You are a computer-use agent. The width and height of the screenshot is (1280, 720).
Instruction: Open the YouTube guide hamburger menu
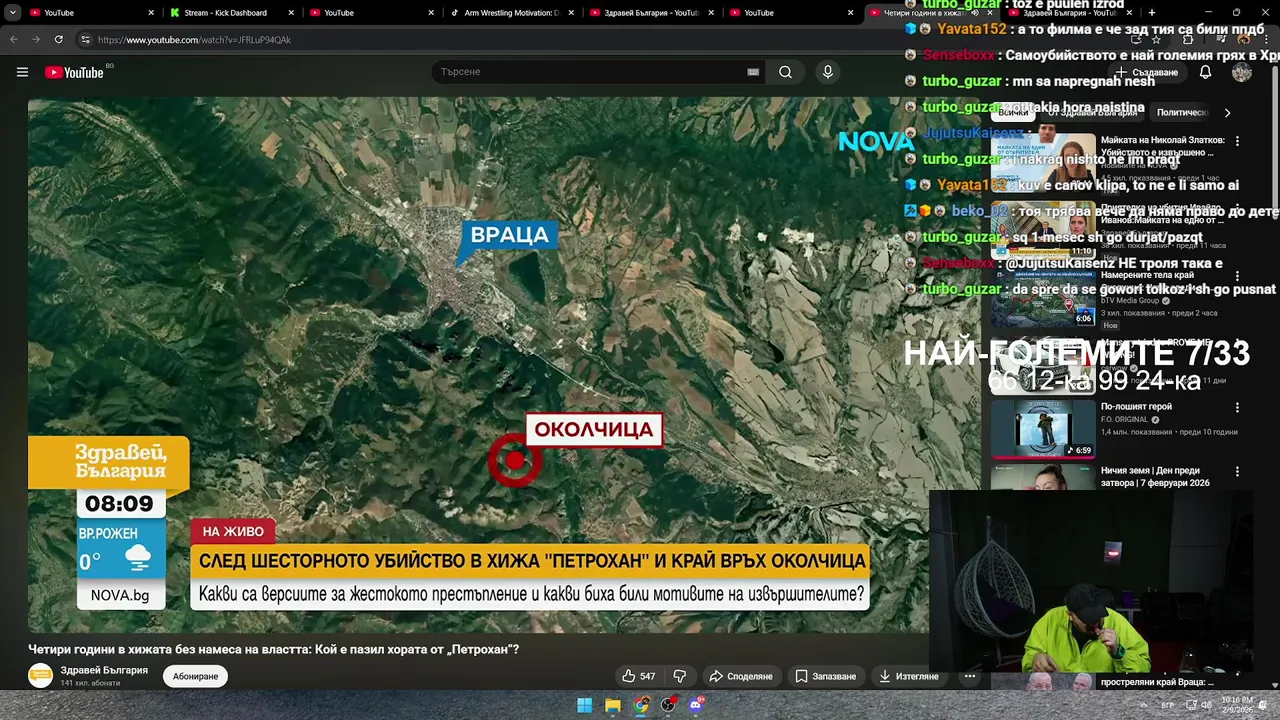[22, 72]
